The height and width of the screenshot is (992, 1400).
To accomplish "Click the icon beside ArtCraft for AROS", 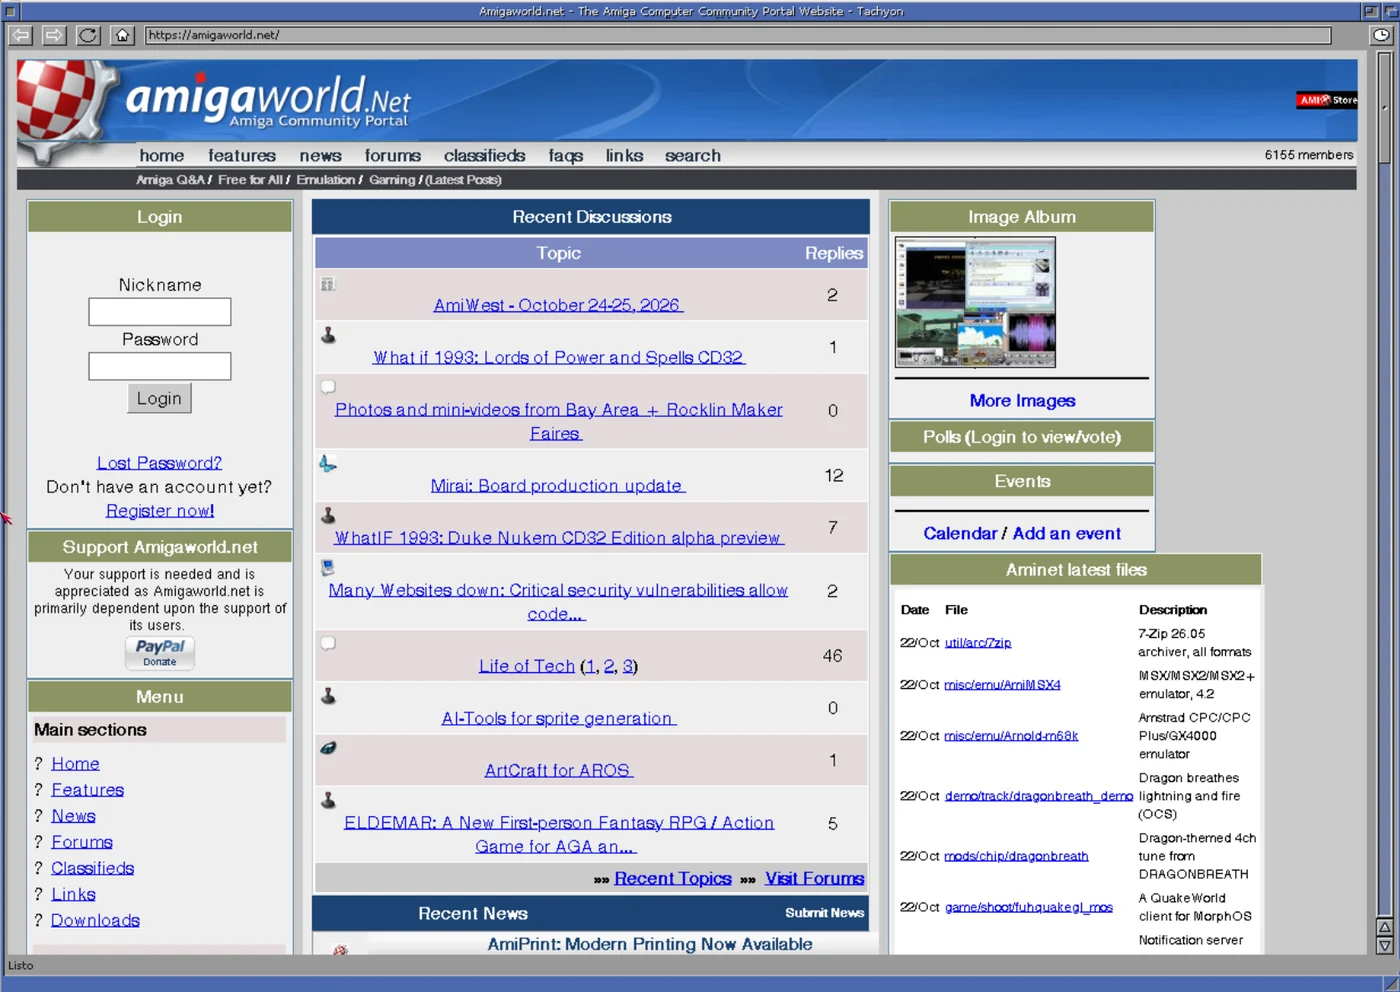I will (328, 748).
